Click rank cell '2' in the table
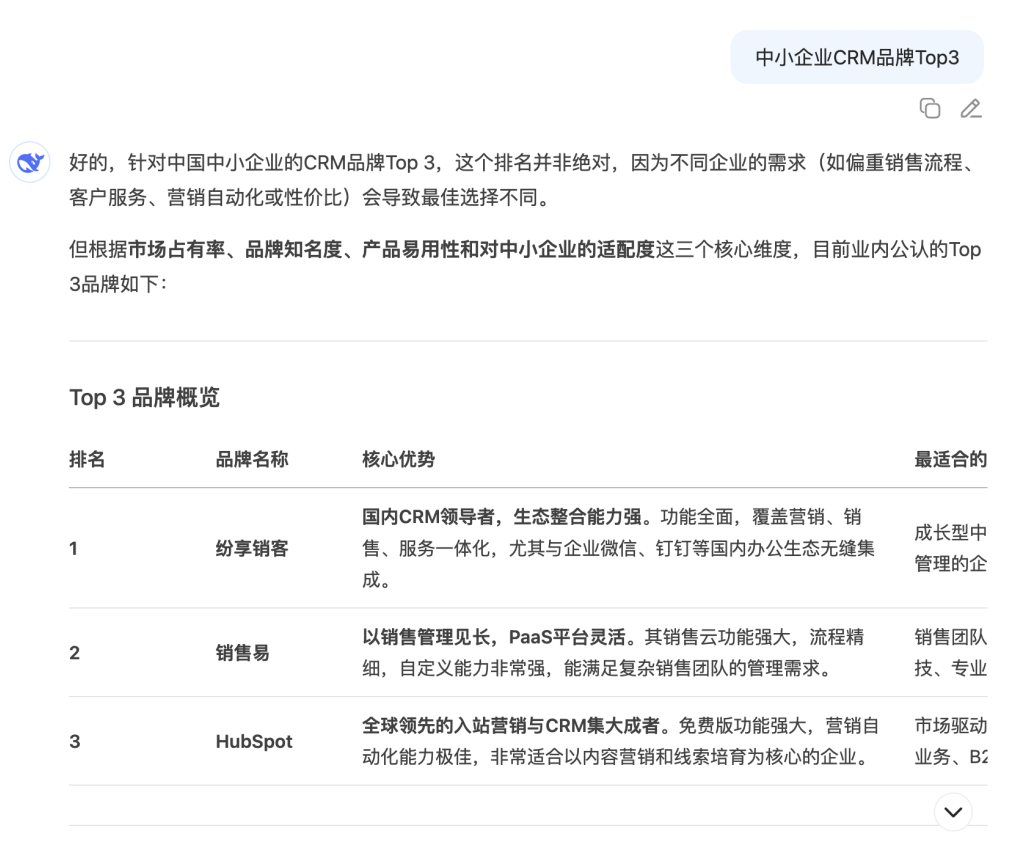1027x844 pixels. pos(75,652)
